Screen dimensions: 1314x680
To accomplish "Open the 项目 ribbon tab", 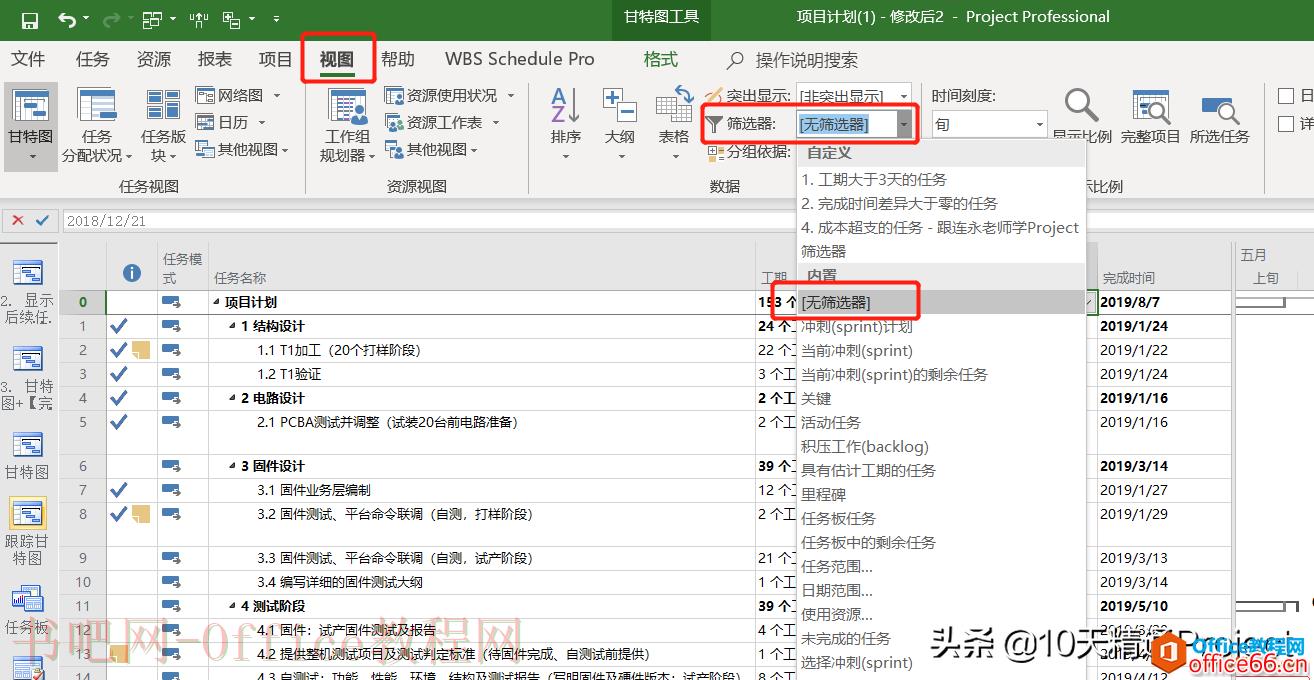I will pos(275,59).
